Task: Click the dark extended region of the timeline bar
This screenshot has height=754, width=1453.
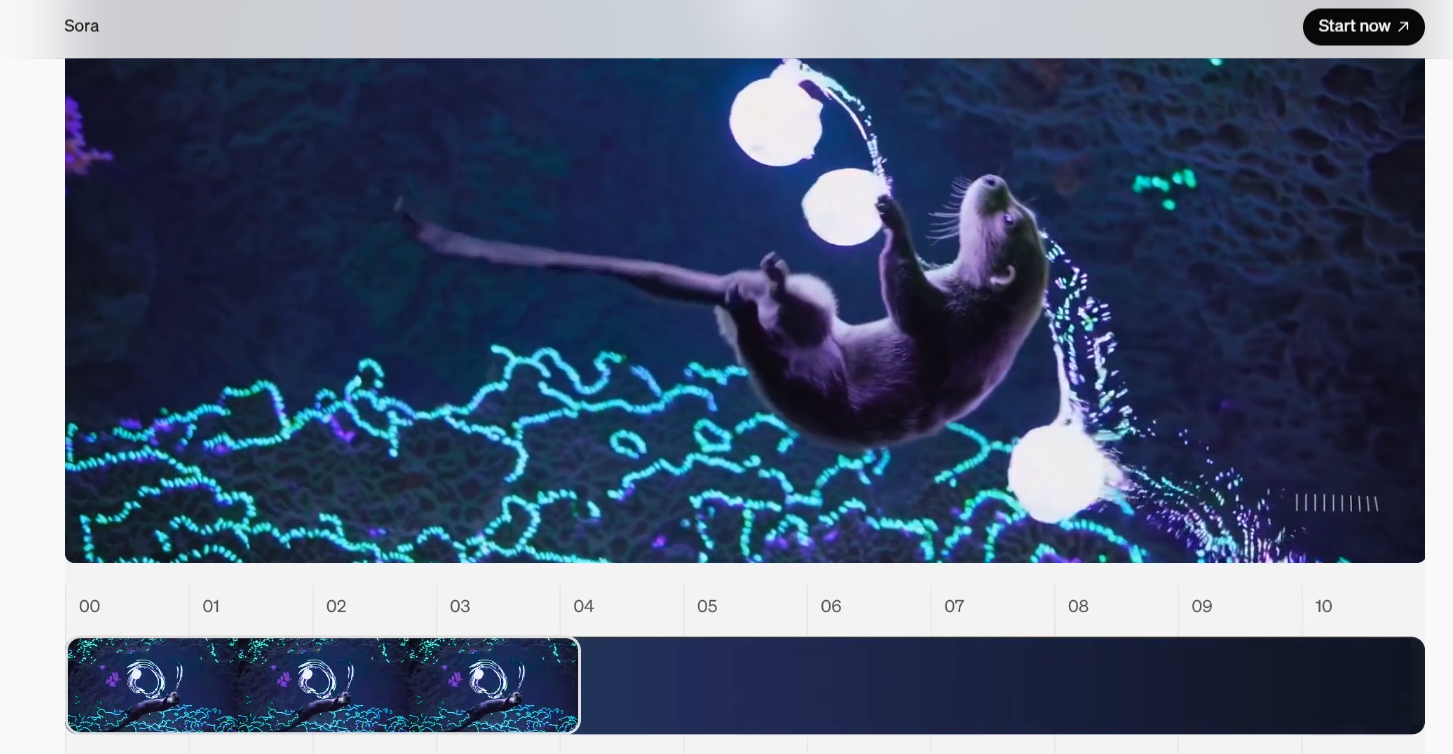Action: point(1000,684)
